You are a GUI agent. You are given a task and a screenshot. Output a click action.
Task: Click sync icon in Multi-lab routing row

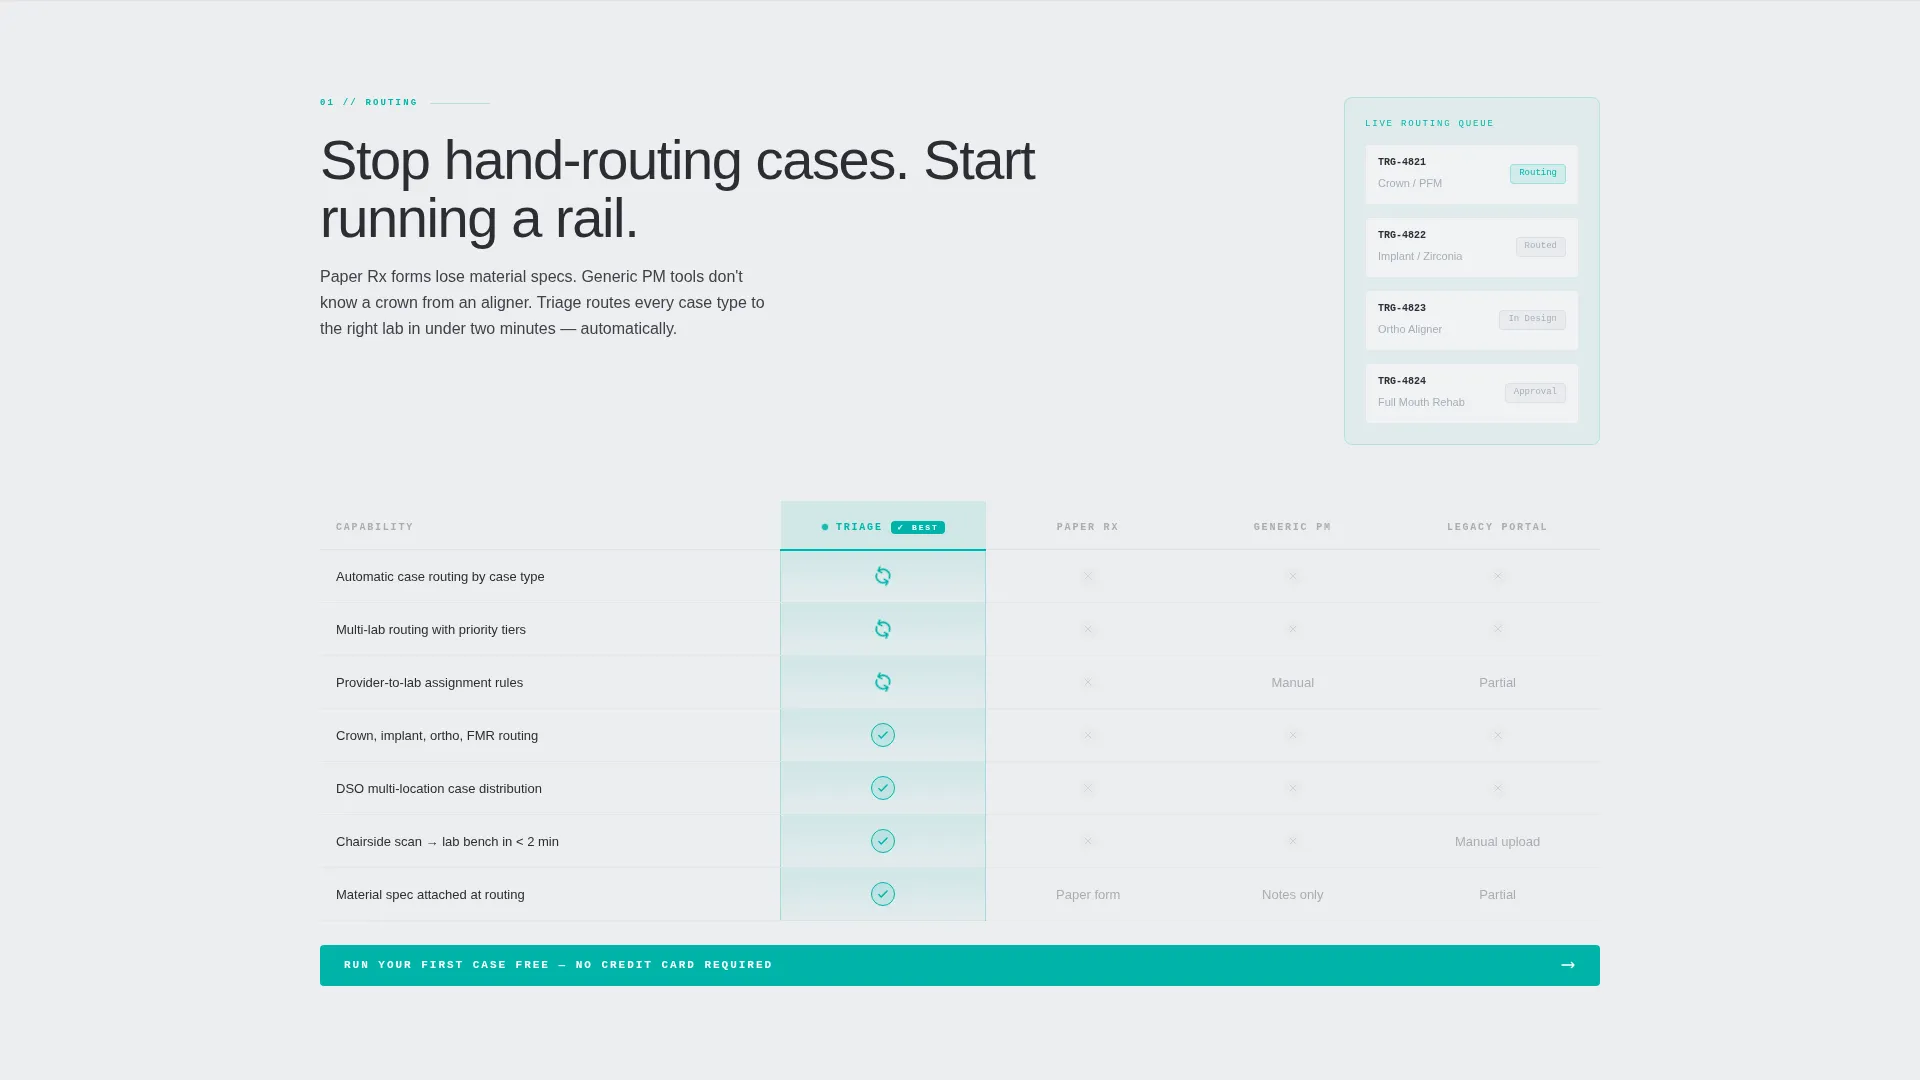(x=883, y=629)
